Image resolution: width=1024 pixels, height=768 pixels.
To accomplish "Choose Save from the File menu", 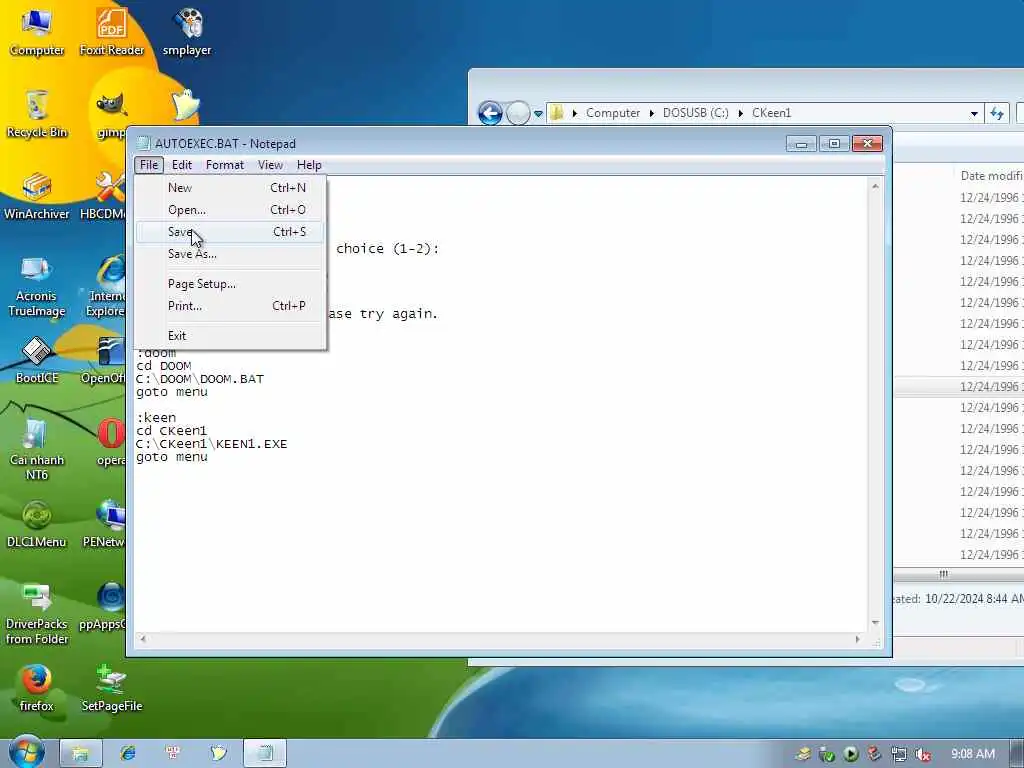I will [230, 232].
